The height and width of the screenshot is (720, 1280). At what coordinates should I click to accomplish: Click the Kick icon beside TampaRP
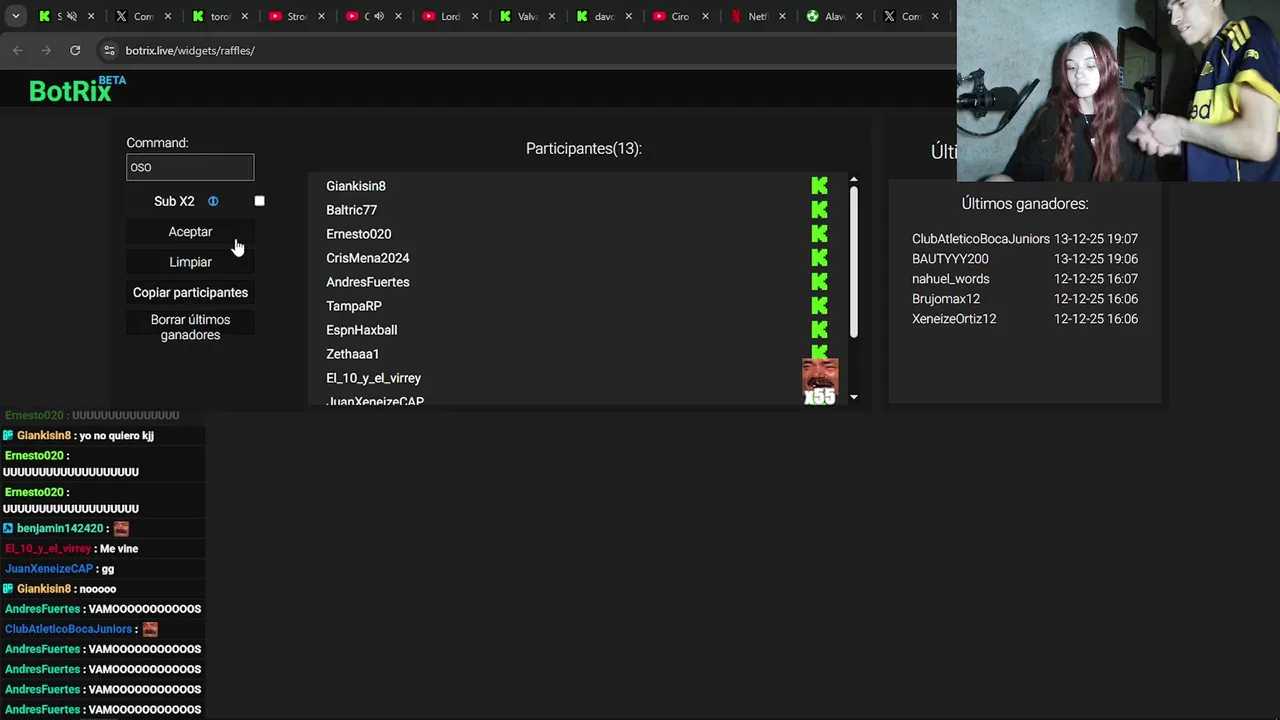[819, 306]
